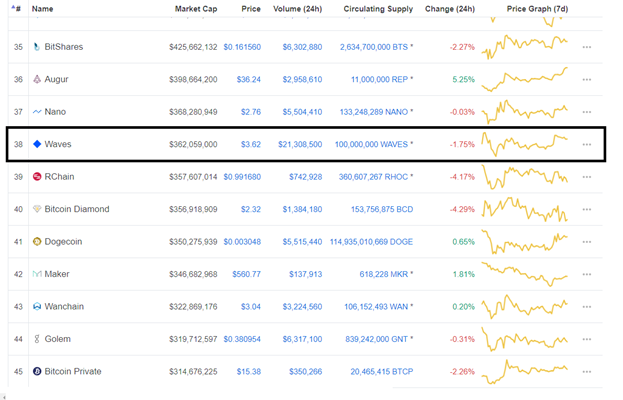This screenshot has width=623, height=400.
Task: Click circulating supply 114,935,010,669 DOGE
Action: [x=371, y=242]
